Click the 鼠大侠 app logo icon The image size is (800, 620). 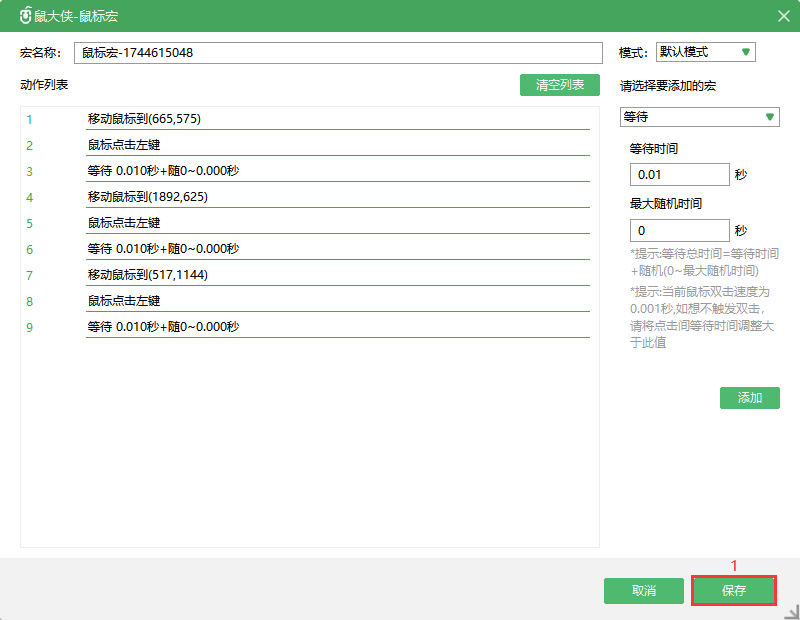pyautogui.click(x=24, y=16)
